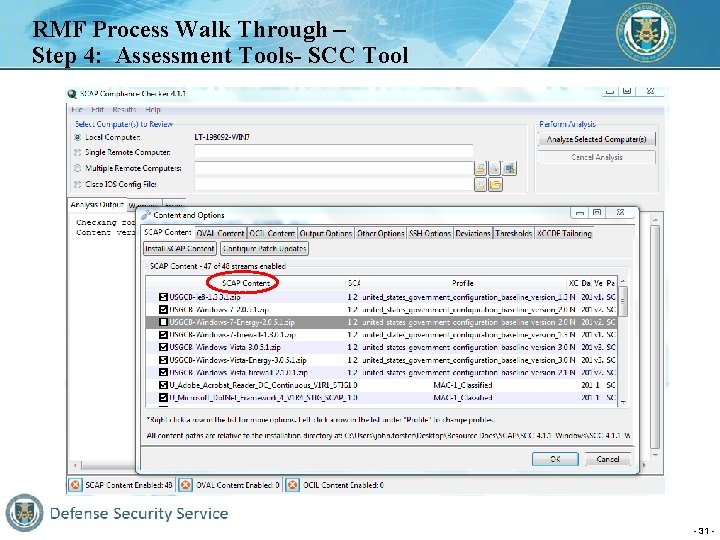
Task: Click the content list scrollbar thumb
Action: (623, 301)
